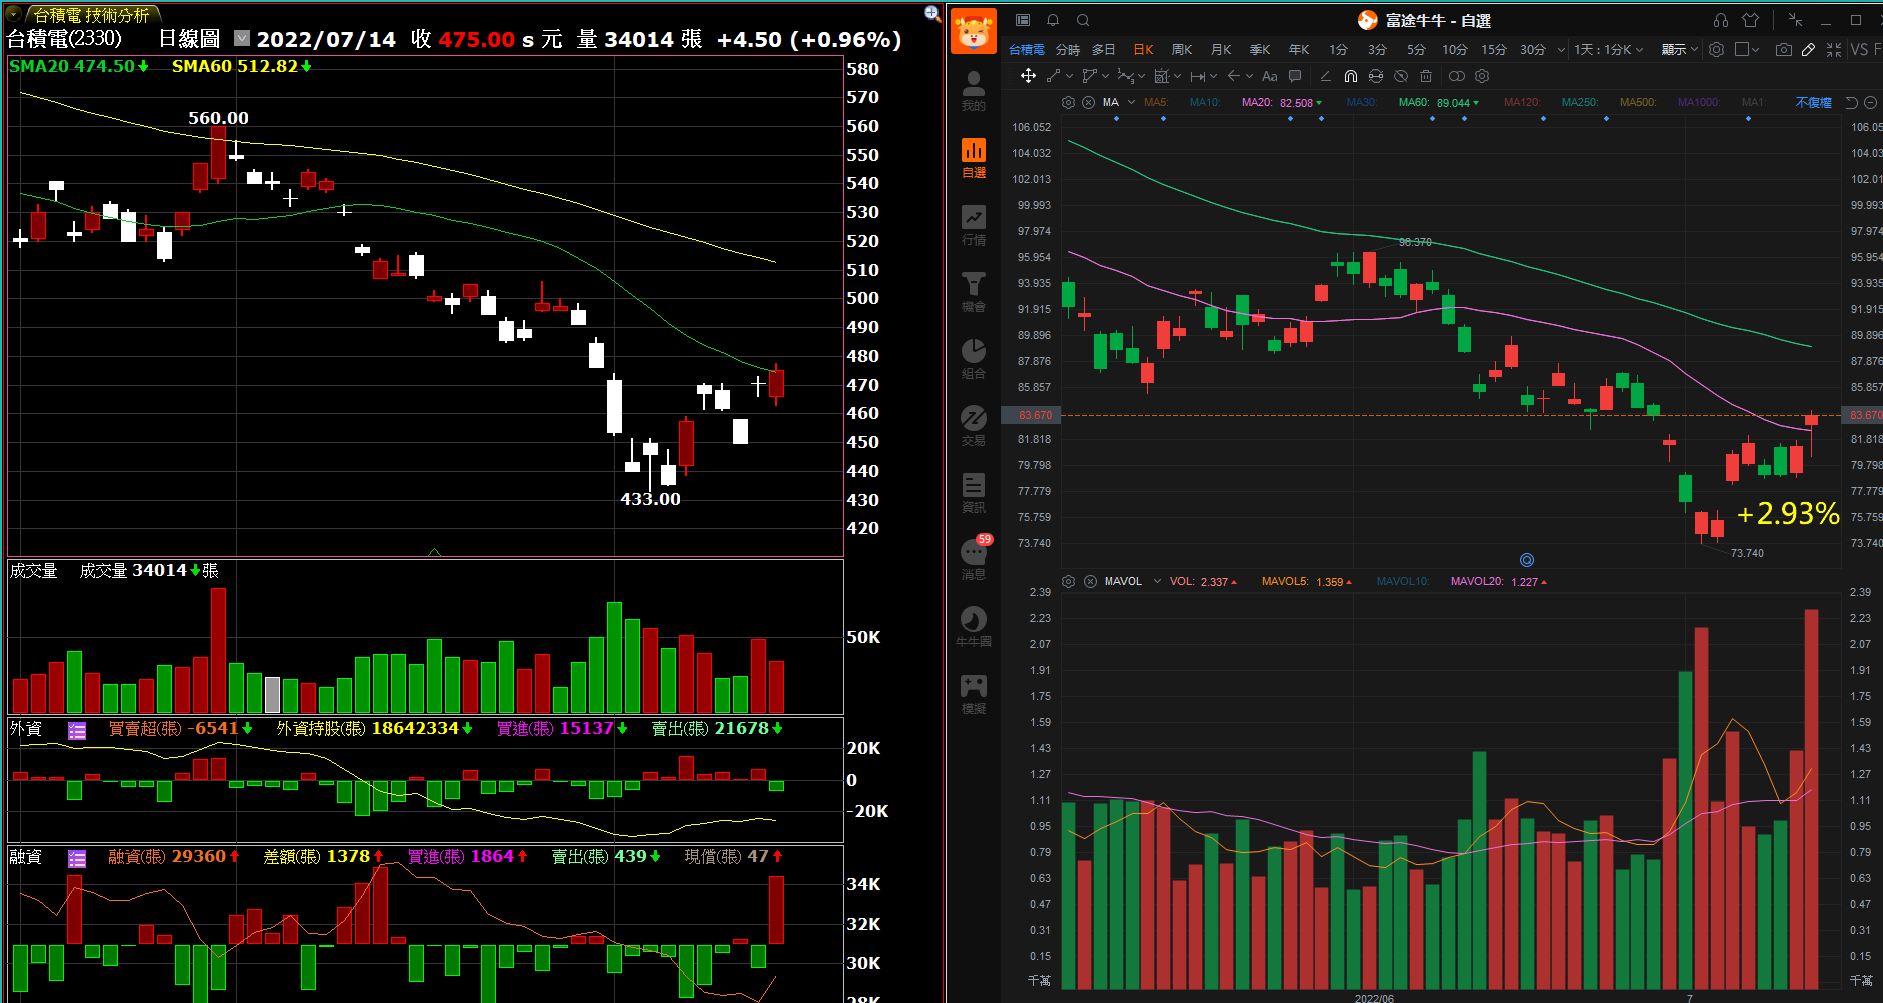Viewport: 1883px width, 1003px height.
Task: Select the move crosshair cursor tool
Action: point(1028,76)
